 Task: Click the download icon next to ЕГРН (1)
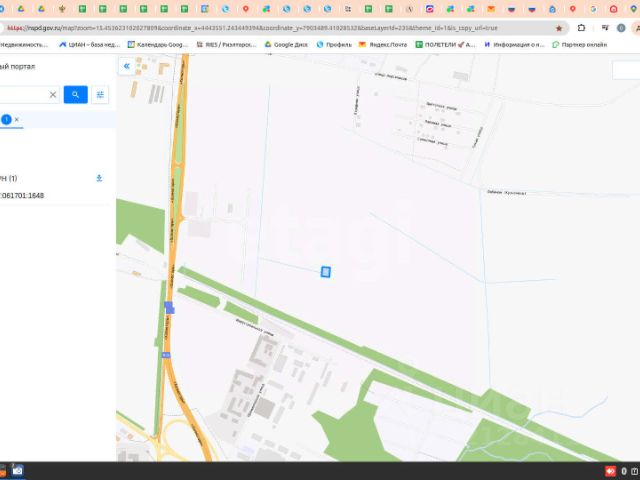click(99, 178)
